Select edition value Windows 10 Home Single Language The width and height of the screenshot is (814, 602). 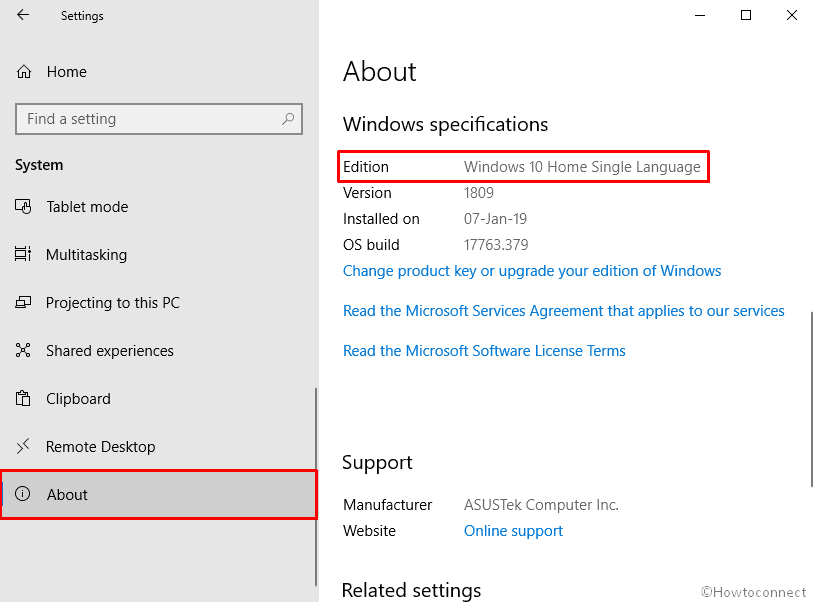pos(582,167)
